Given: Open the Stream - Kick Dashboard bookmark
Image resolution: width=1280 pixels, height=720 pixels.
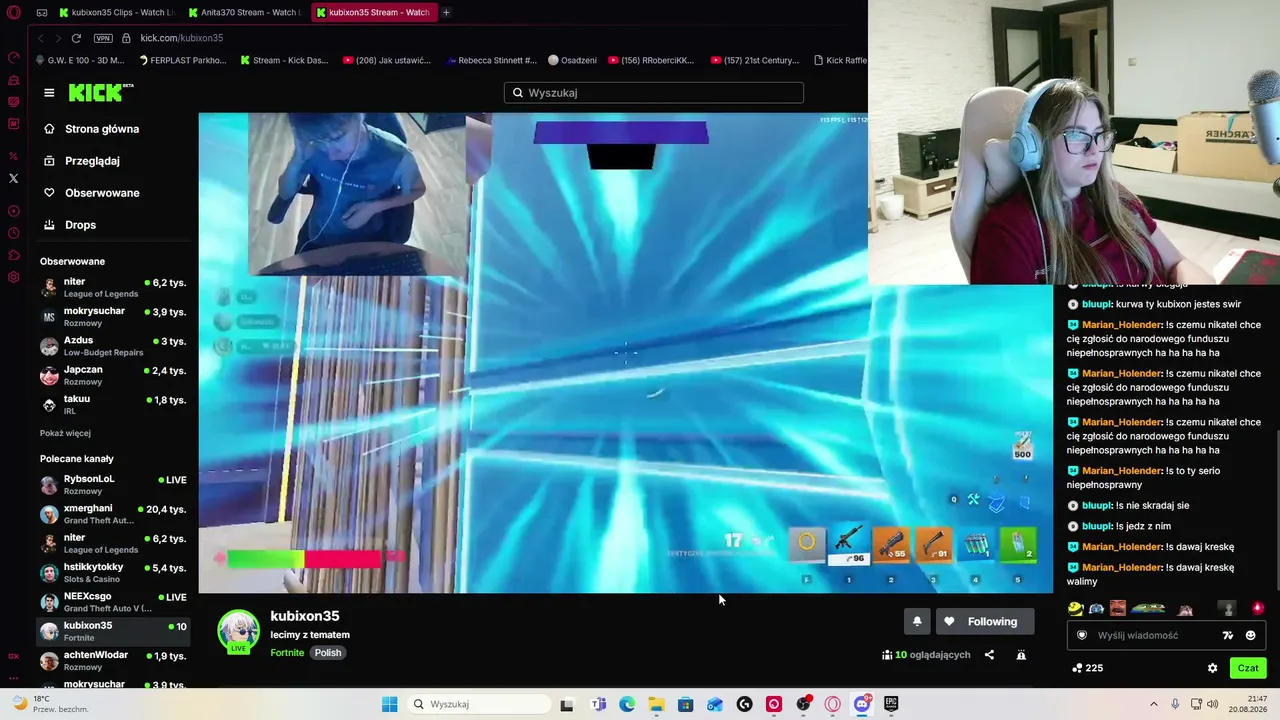Looking at the screenshot, I should 284,60.
